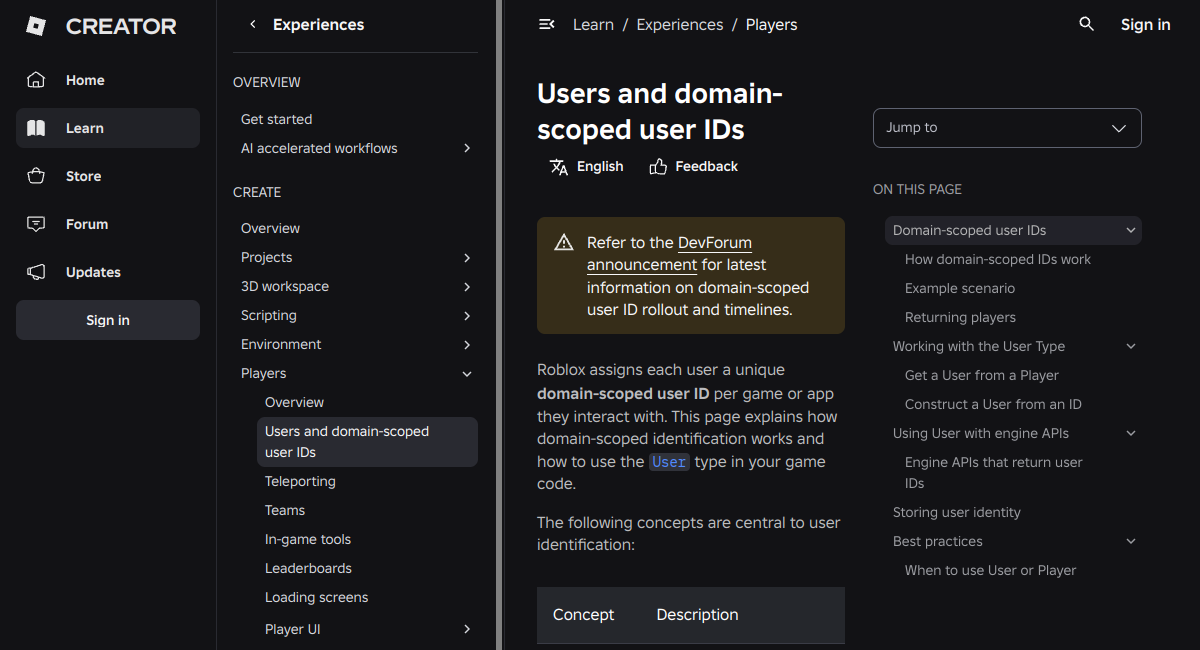This screenshot has height=650, width=1200.
Task: Jump to Returning players section
Action: pyautogui.click(x=960, y=317)
